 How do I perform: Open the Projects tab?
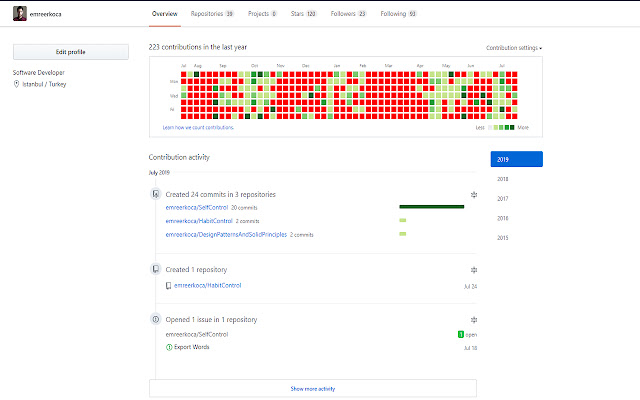pyautogui.click(x=262, y=13)
